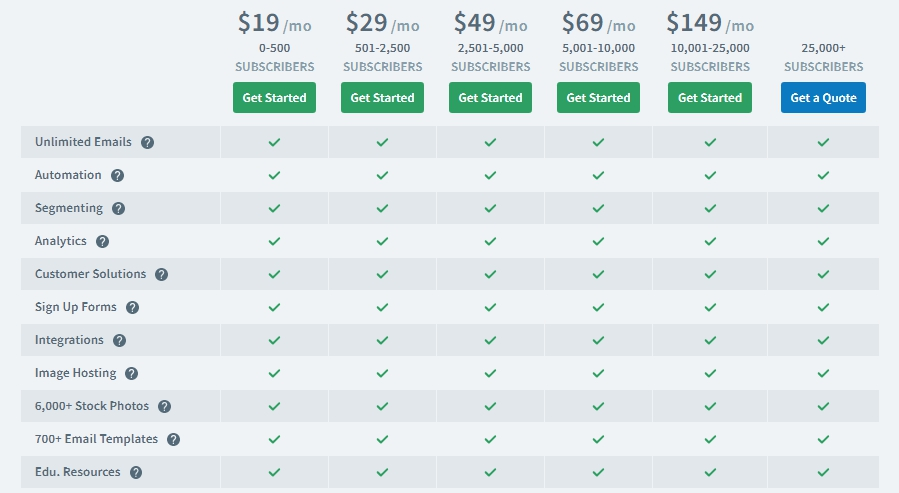Click the Integrations question mark icon
899x493 pixels.
point(120,340)
